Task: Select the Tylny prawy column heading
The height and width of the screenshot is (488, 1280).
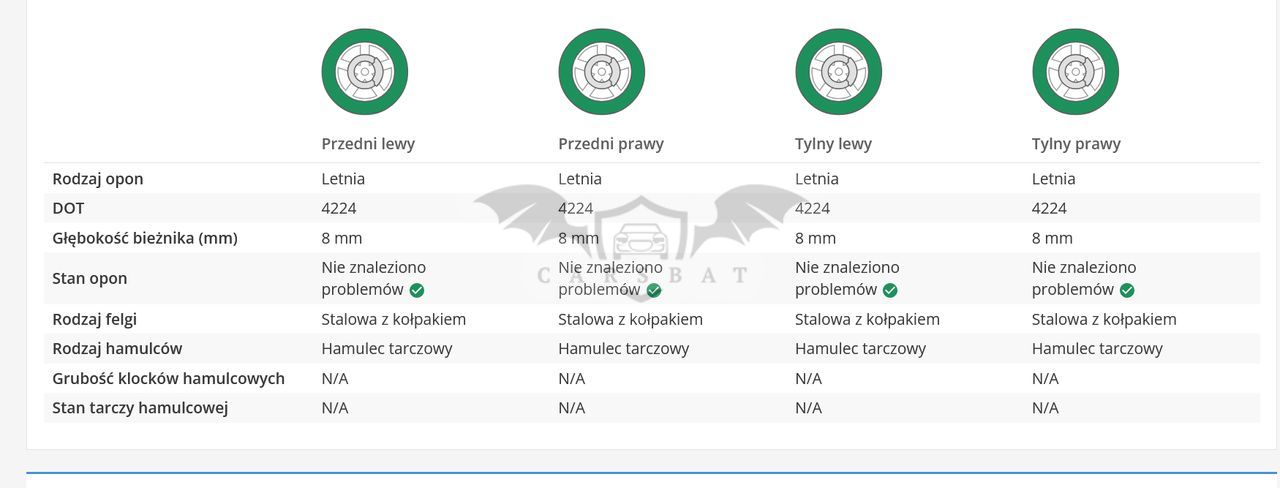Action: (x=1076, y=144)
